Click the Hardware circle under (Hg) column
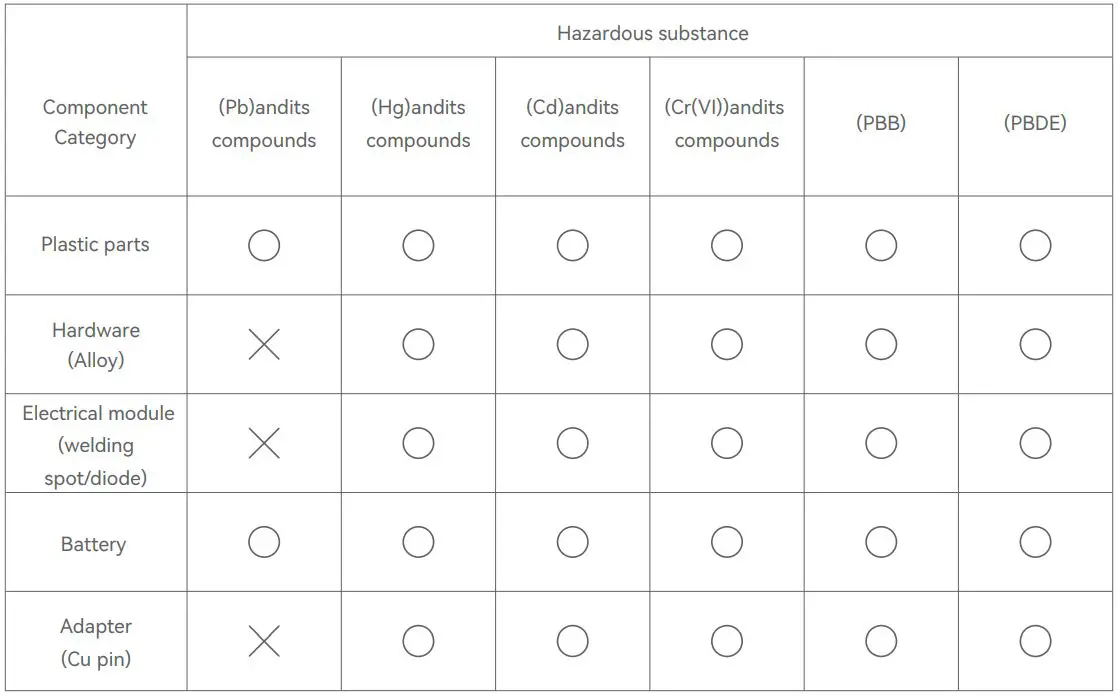This screenshot has height=697, width=1118. click(418, 345)
